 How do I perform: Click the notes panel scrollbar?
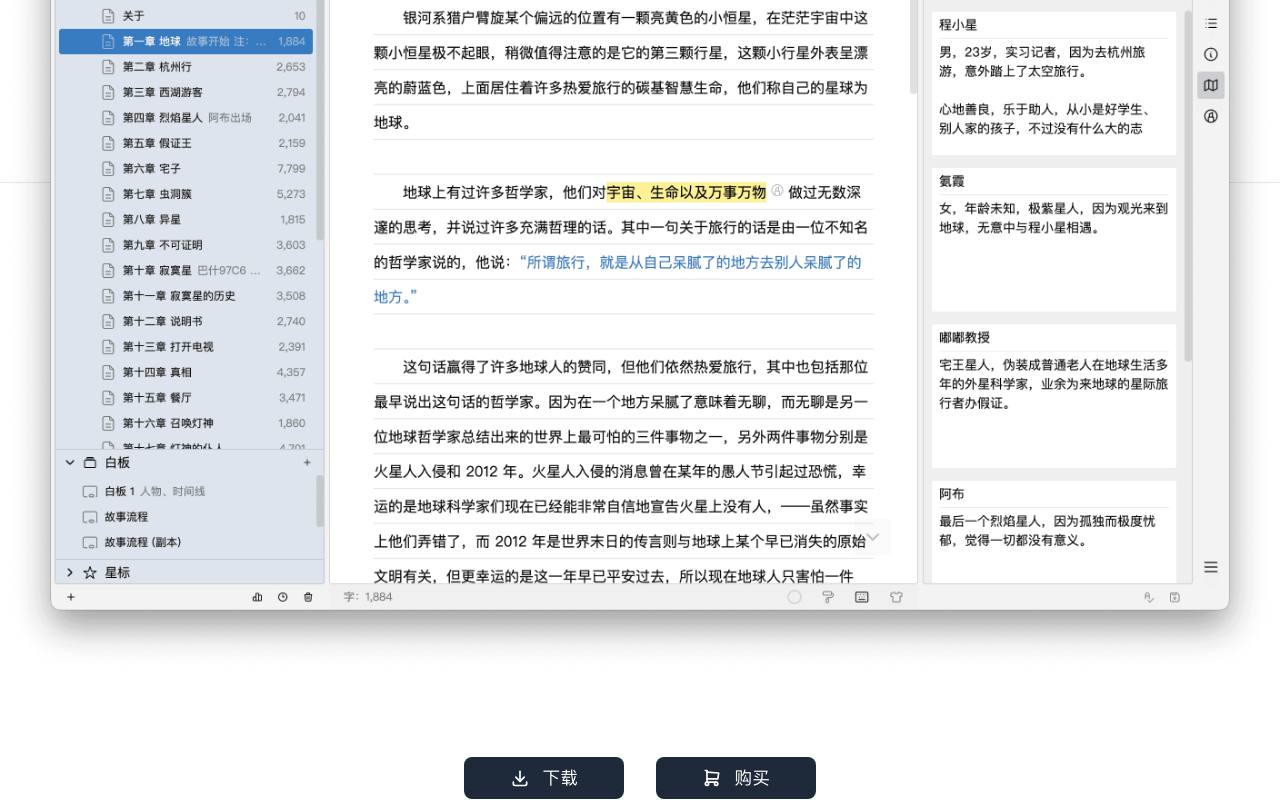1188,185
